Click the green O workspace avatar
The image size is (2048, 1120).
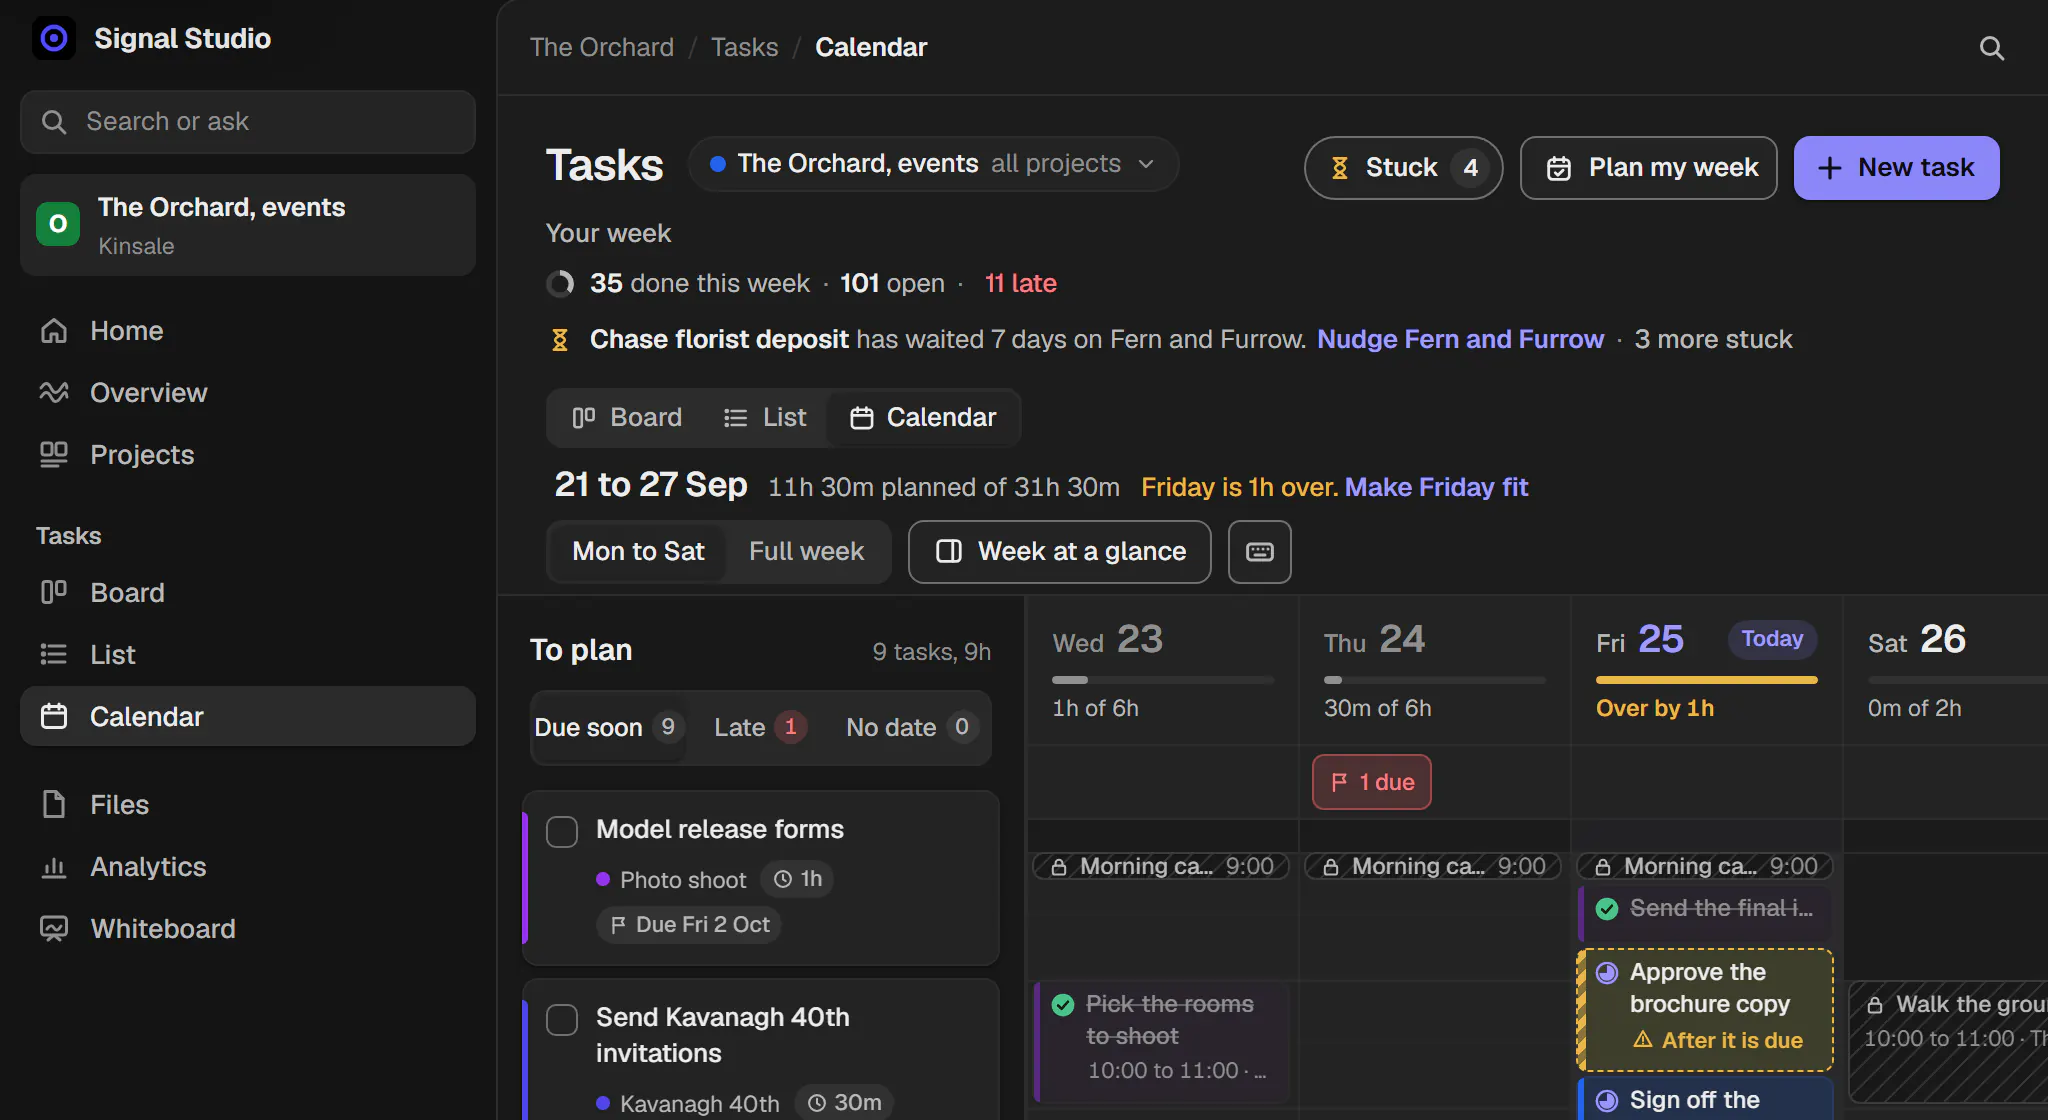click(x=58, y=224)
